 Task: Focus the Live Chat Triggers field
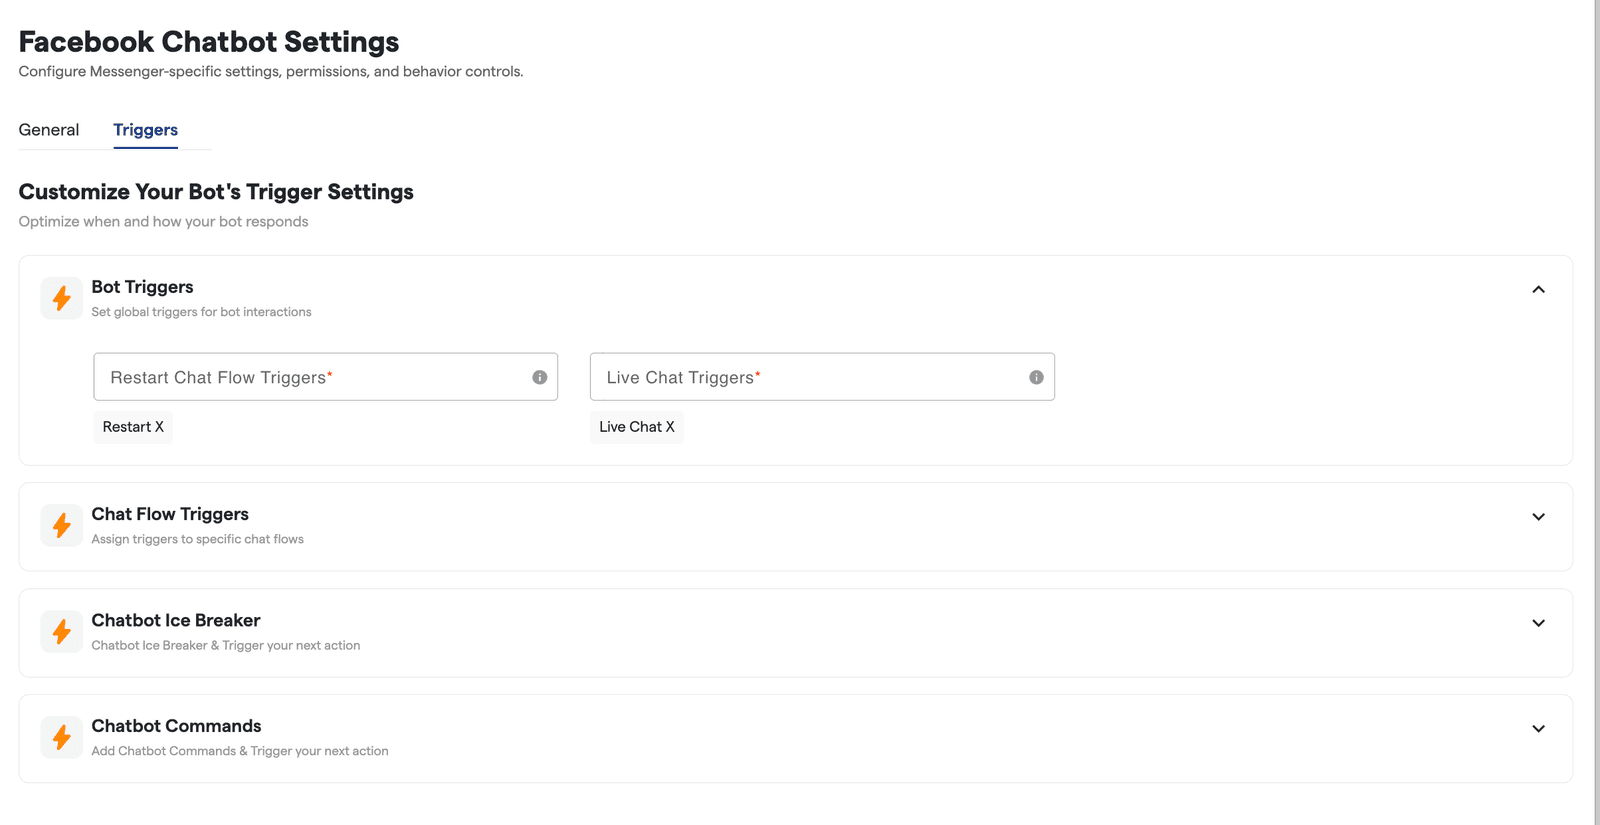[x=822, y=377]
